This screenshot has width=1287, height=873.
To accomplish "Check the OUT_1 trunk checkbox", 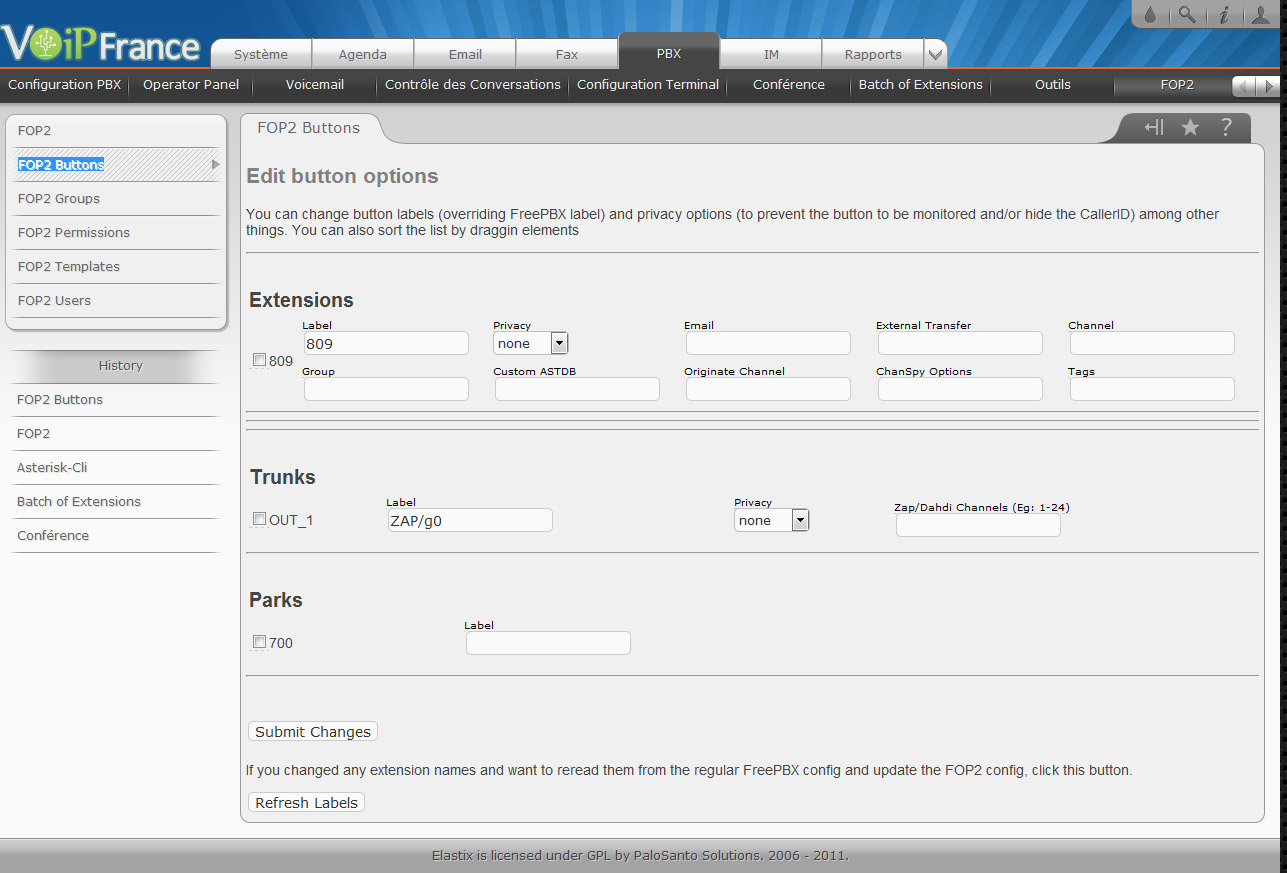I will click(x=260, y=519).
